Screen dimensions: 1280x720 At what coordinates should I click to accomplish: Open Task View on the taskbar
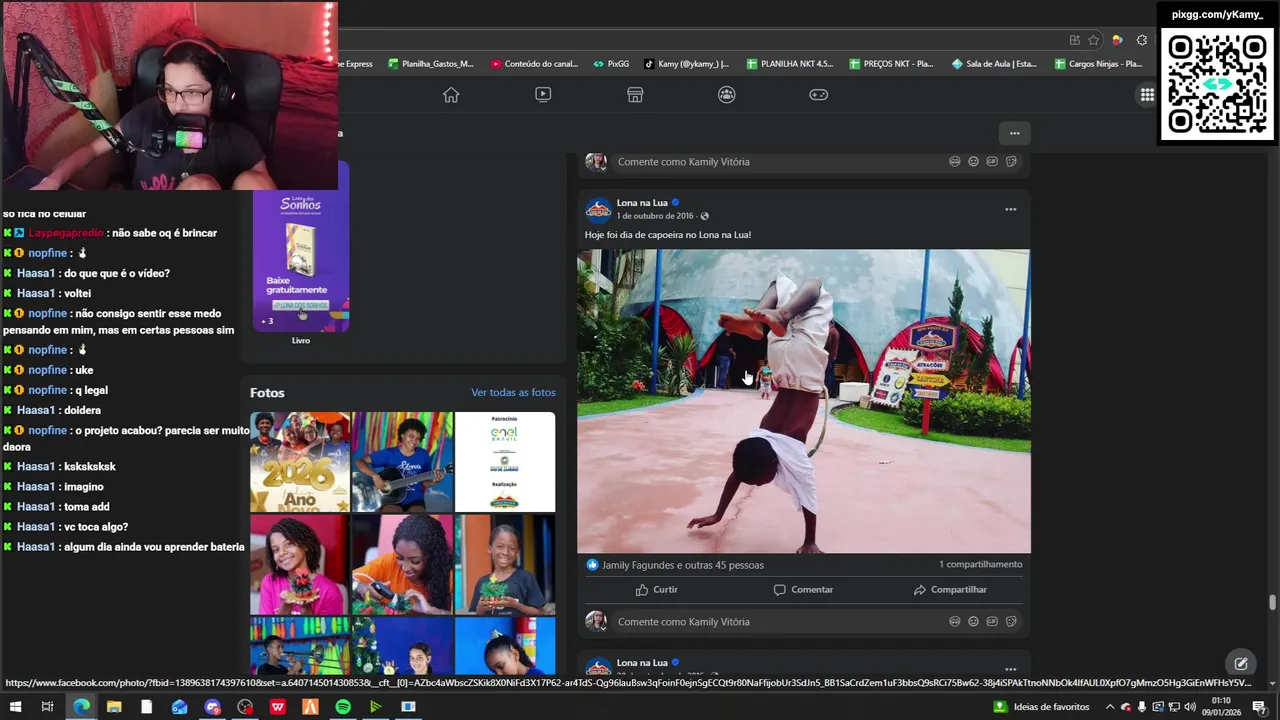click(x=47, y=707)
